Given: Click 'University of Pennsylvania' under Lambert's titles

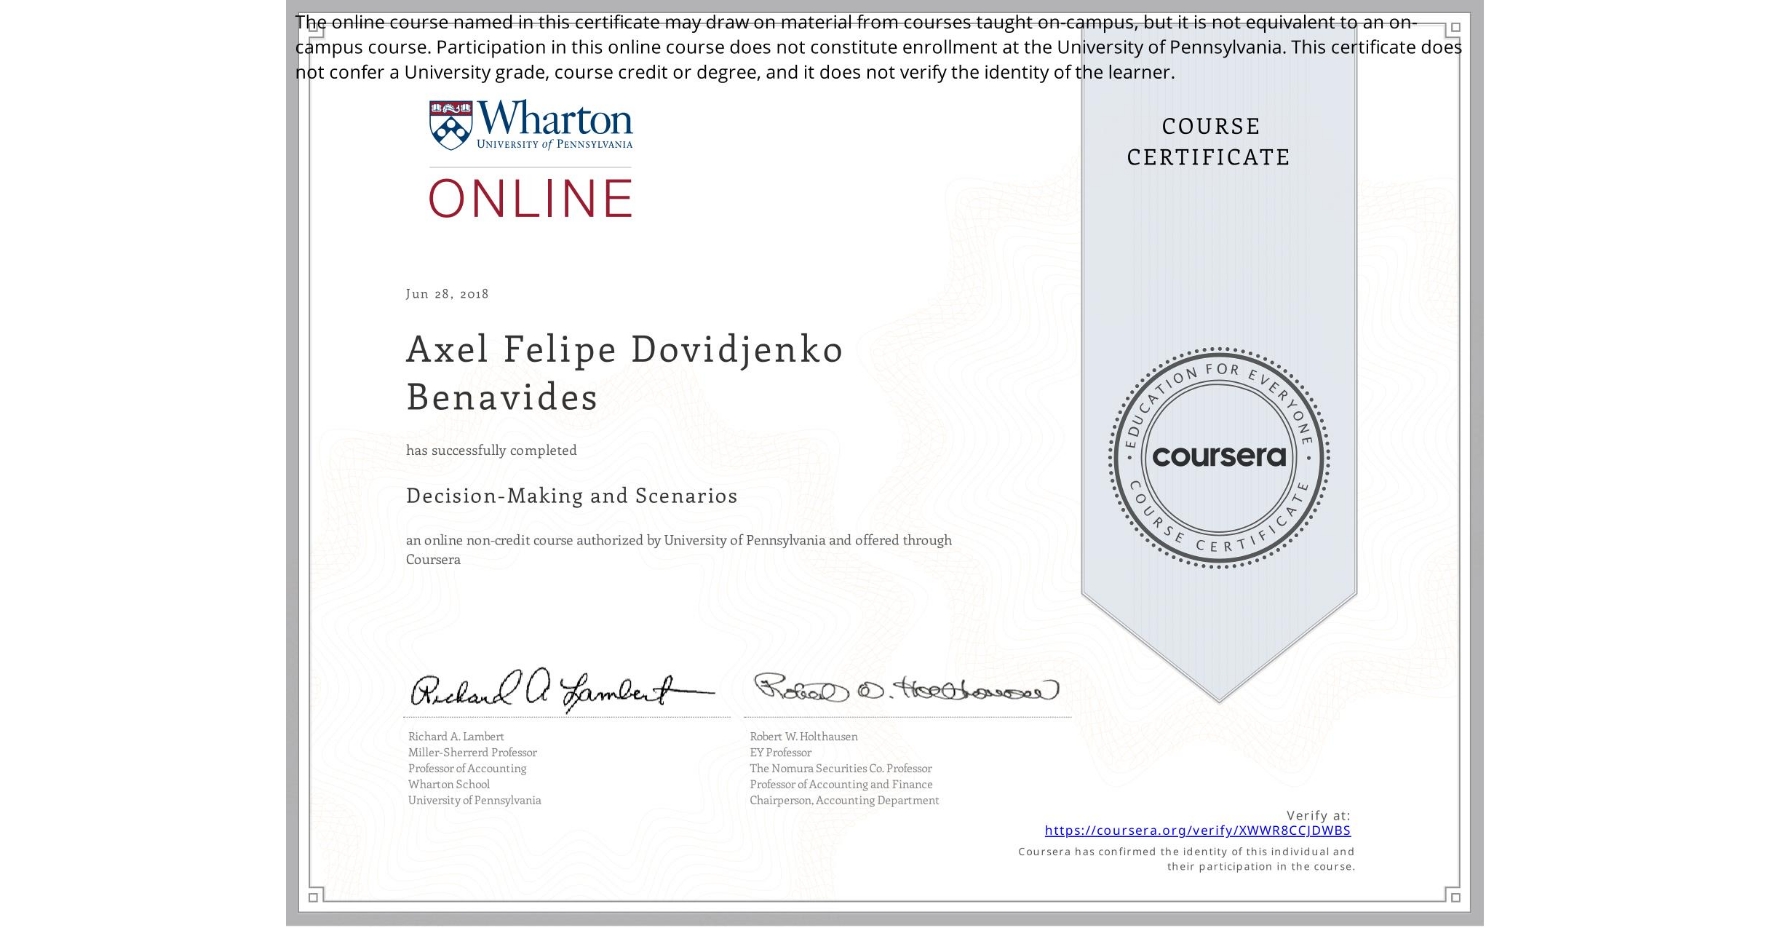Looking at the screenshot, I should [x=474, y=801].
